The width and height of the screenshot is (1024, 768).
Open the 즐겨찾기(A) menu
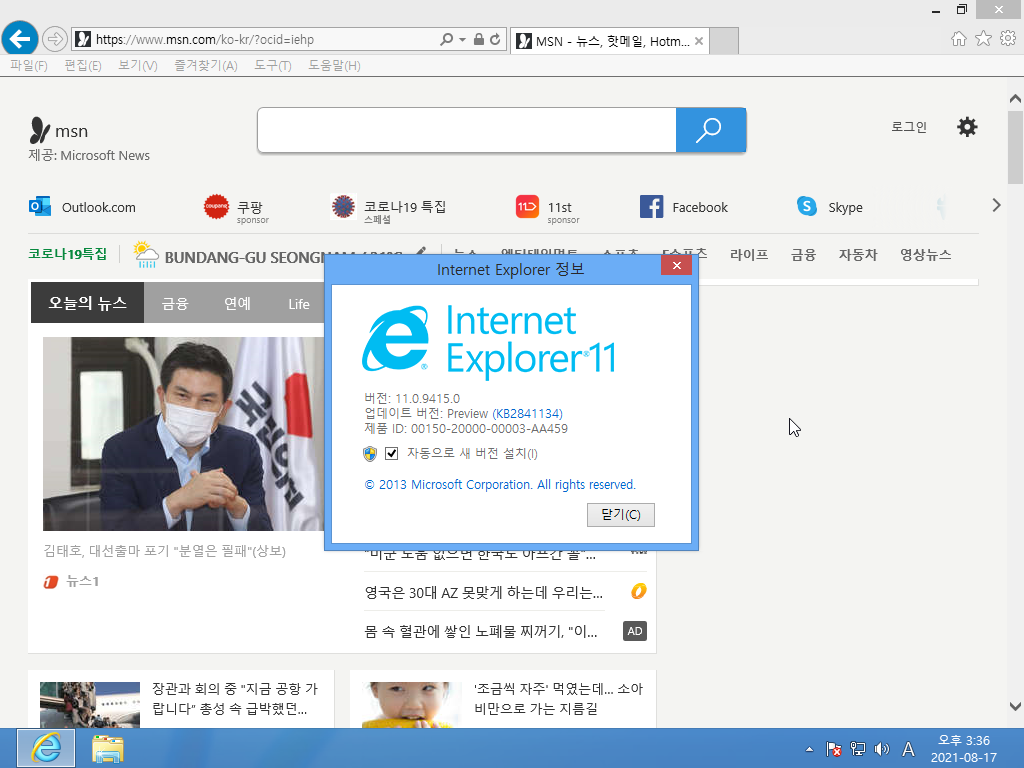pos(206,65)
